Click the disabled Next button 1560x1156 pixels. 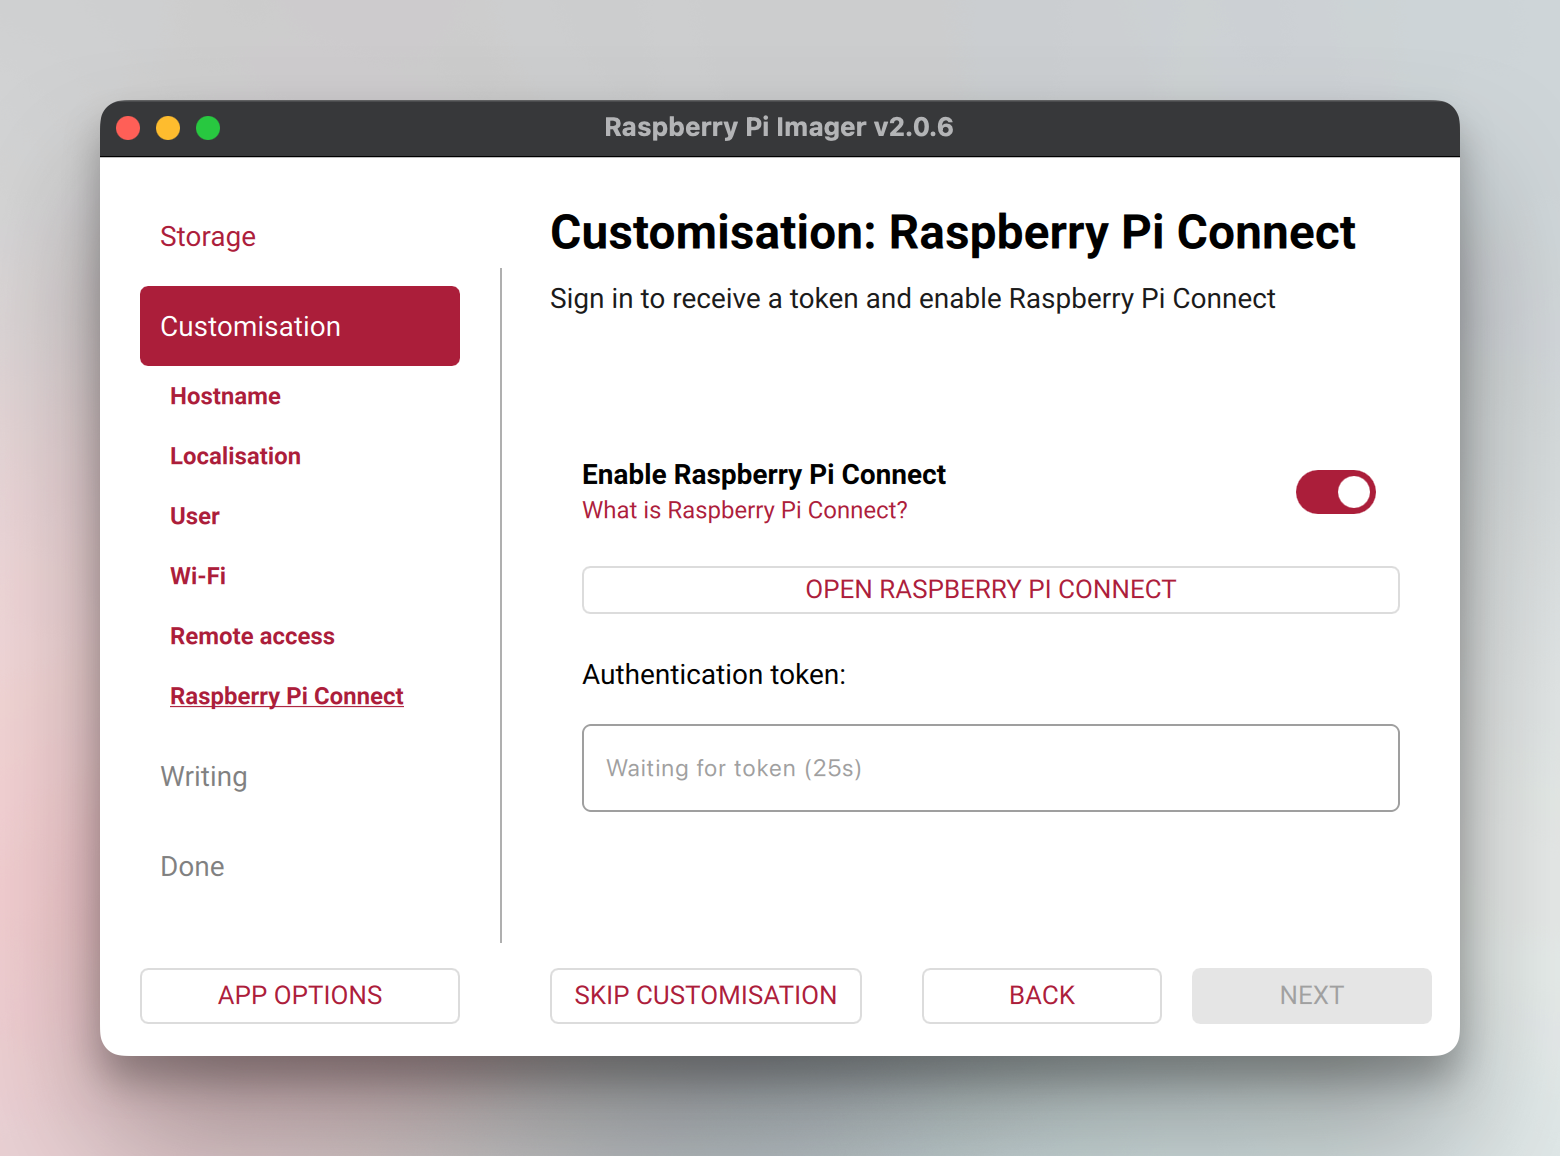point(1312,996)
